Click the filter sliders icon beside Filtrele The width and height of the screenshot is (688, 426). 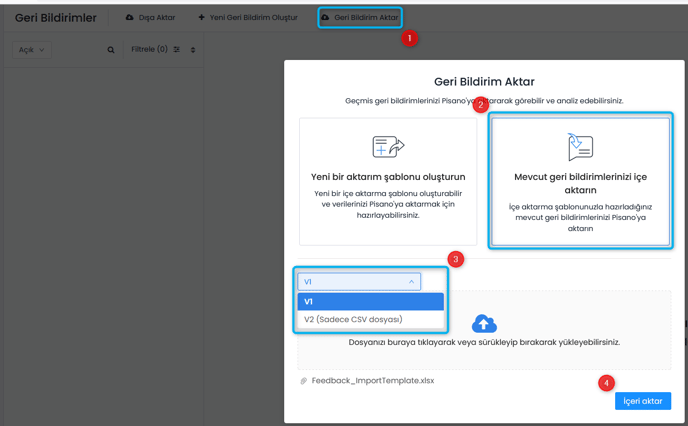click(x=177, y=50)
